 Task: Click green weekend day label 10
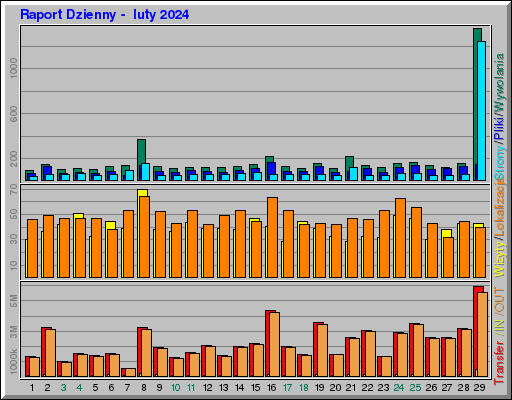point(176,388)
